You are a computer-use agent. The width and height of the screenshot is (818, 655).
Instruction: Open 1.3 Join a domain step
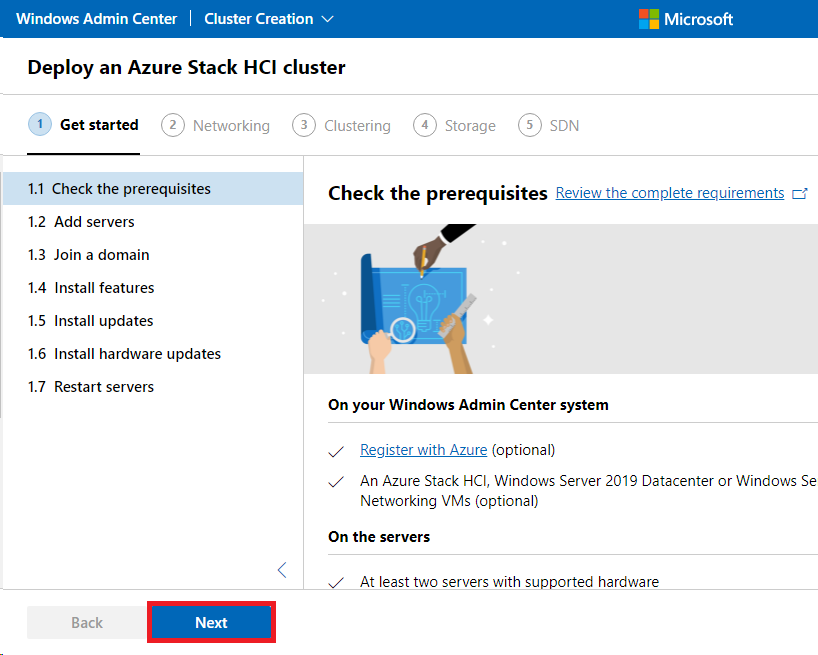(x=153, y=254)
